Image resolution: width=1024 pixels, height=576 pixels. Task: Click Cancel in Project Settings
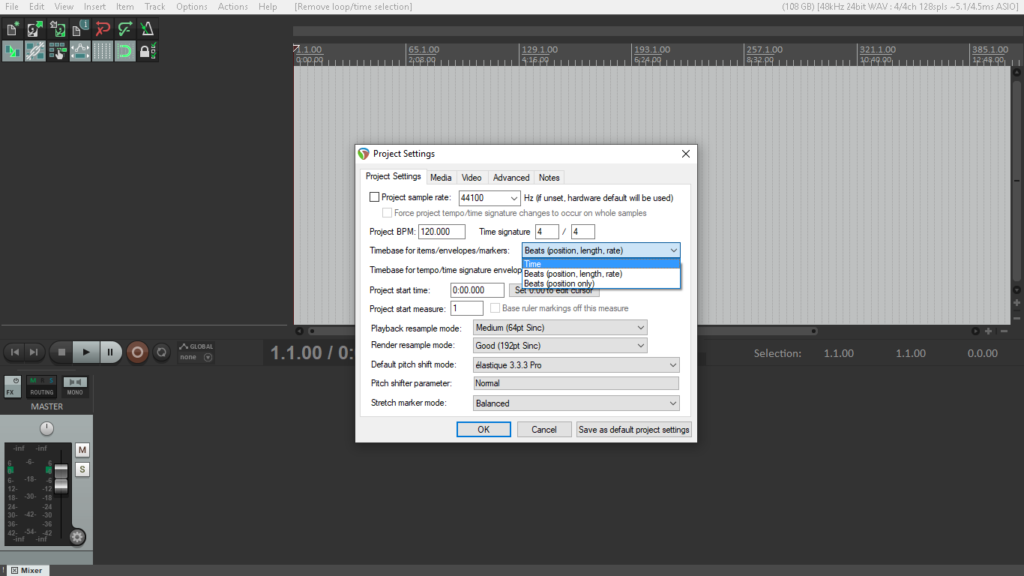coord(543,430)
